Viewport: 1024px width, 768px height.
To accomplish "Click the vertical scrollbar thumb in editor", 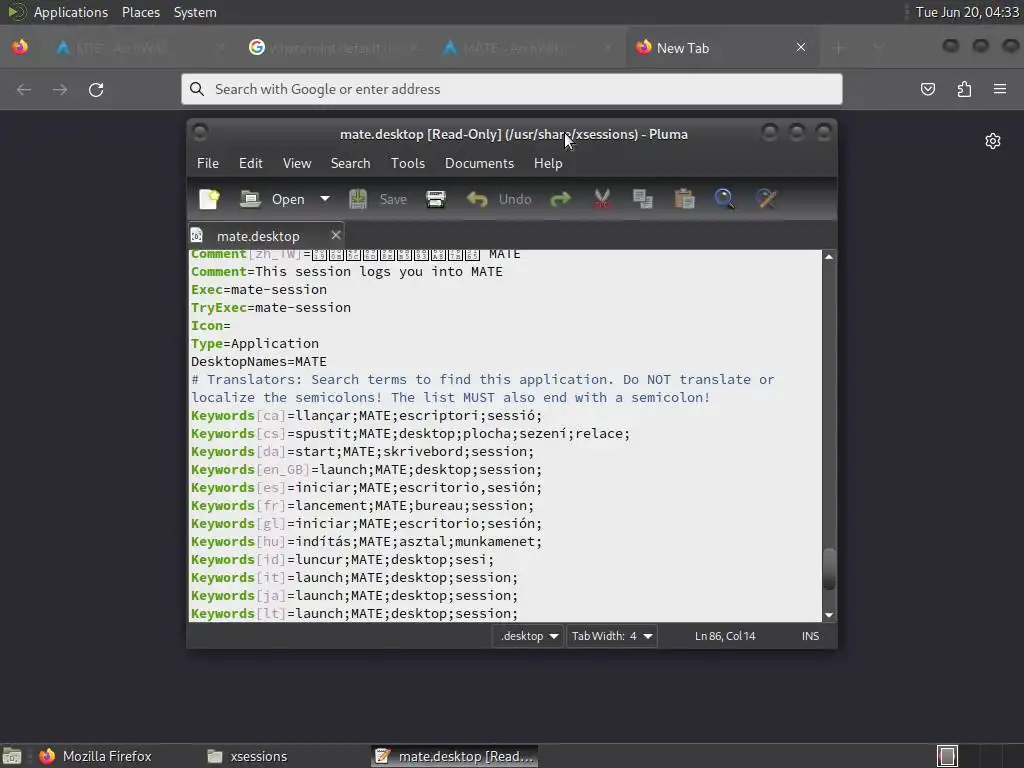I will click(829, 569).
